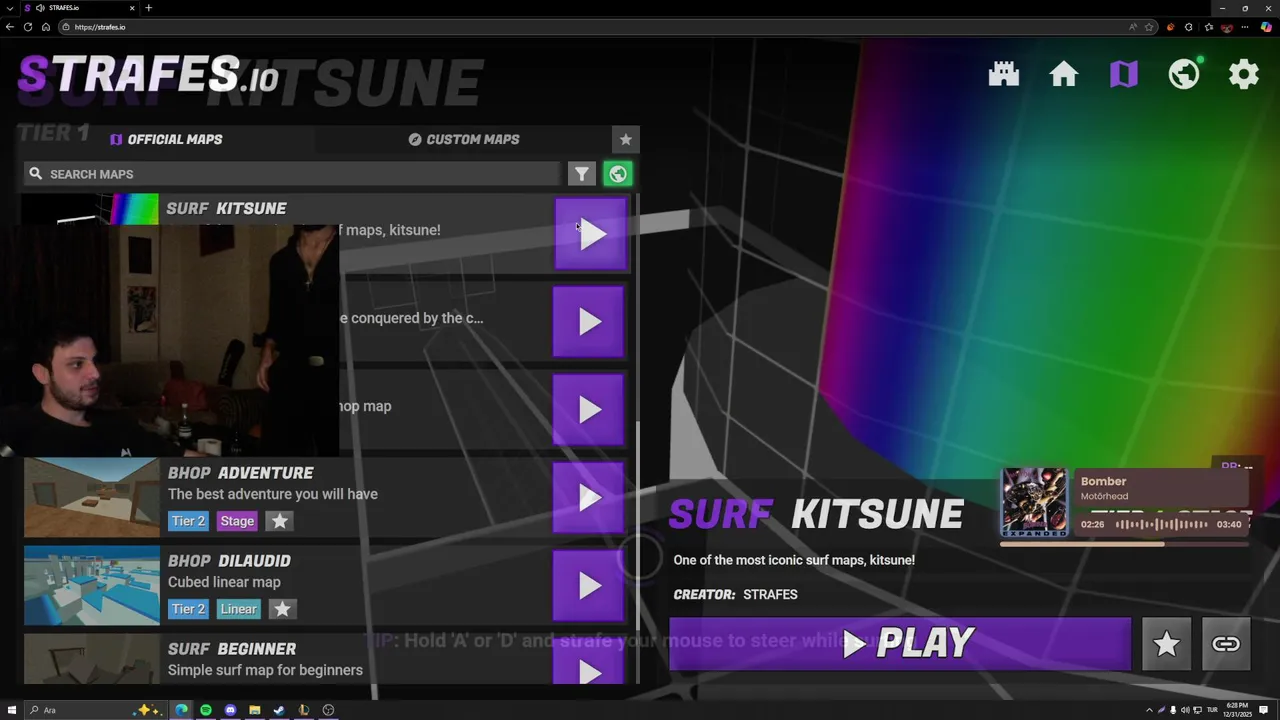Open the tab actions dropdown arrow

pyautogui.click(x=8, y=8)
